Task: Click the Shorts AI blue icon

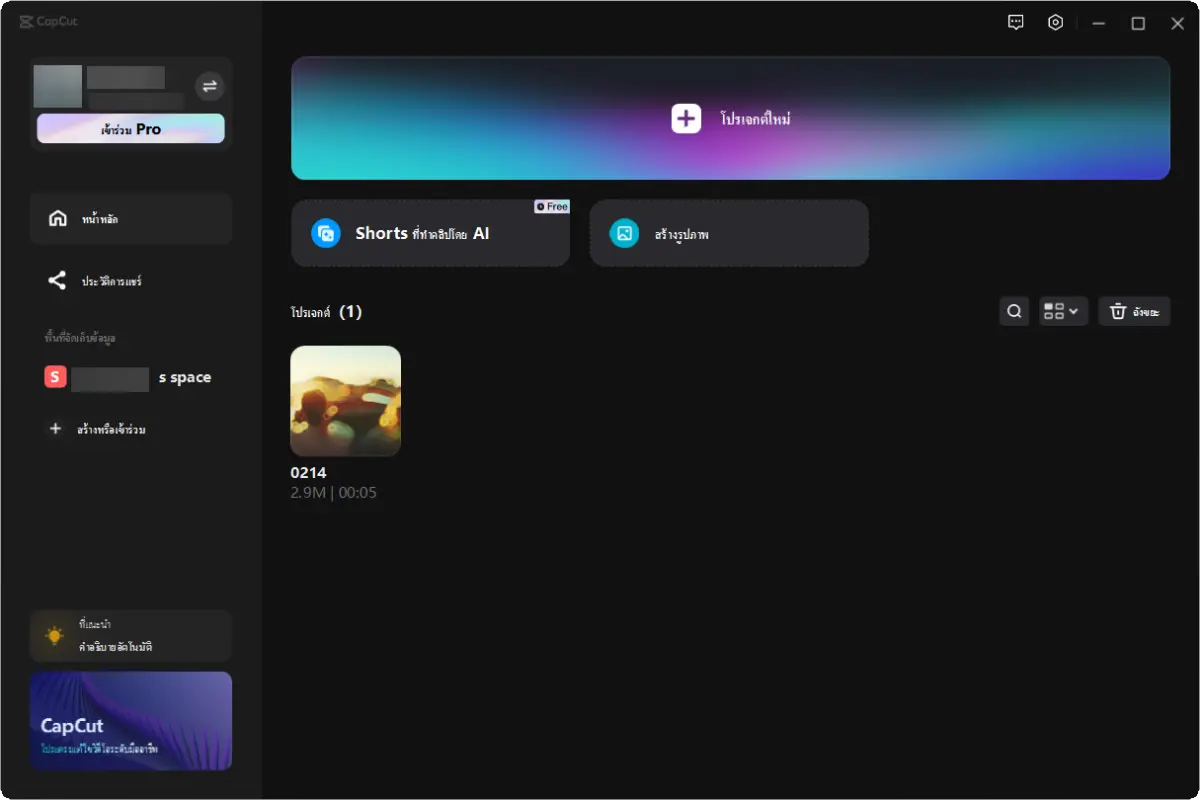Action: tap(326, 234)
